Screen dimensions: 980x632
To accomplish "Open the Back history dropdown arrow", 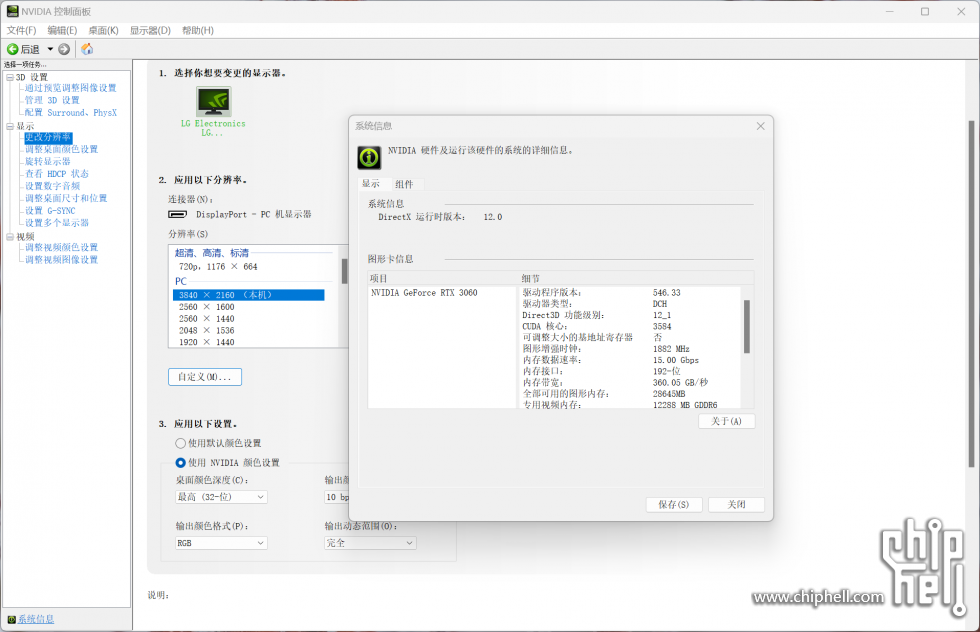I will (x=50, y=49).
